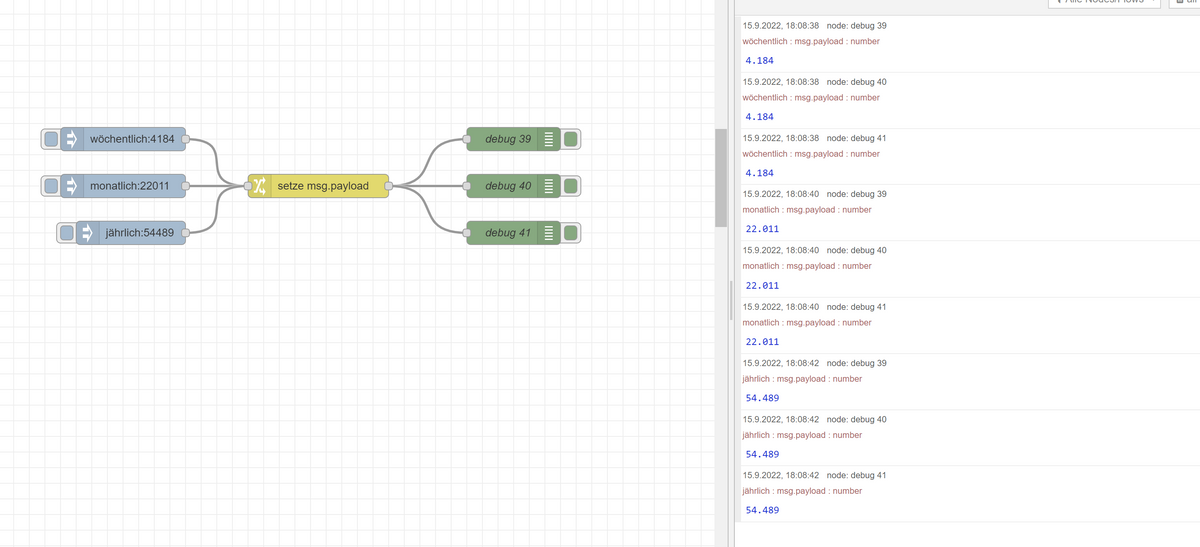Click the 18:08:38 node: debug 40 header

pyautogui.click(x=814, y=81)
